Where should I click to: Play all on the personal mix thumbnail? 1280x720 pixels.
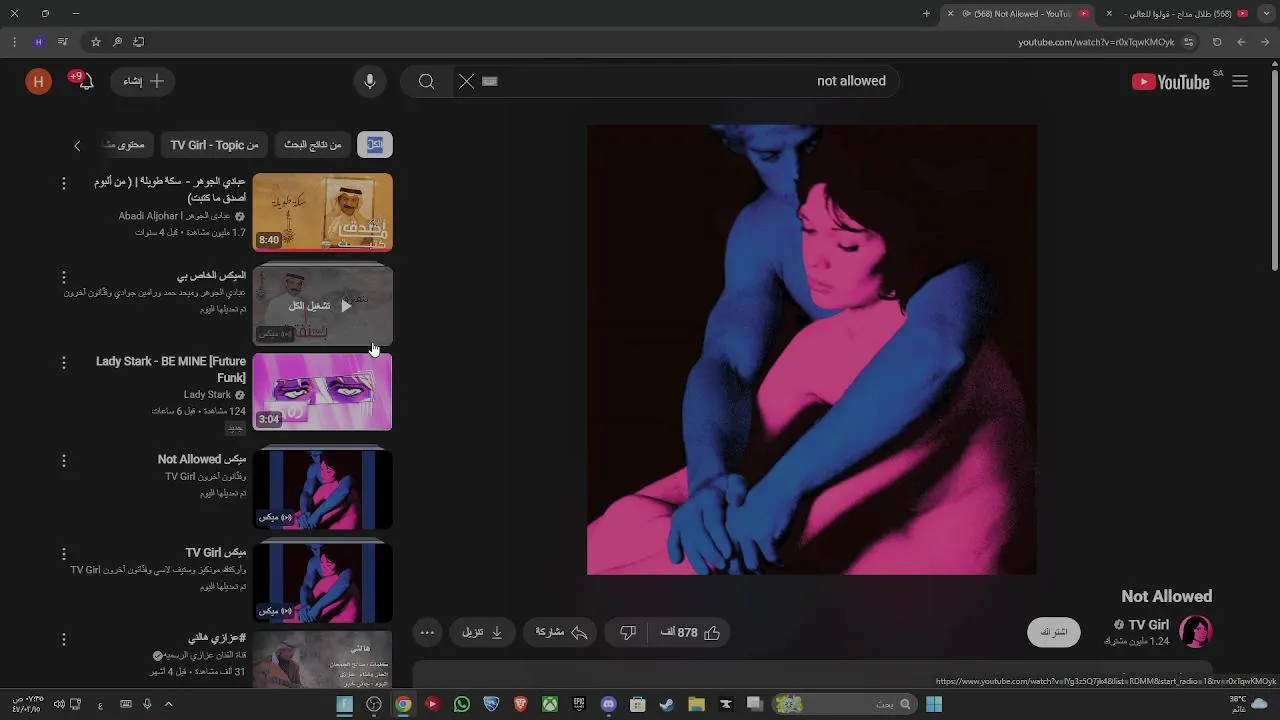322,305
